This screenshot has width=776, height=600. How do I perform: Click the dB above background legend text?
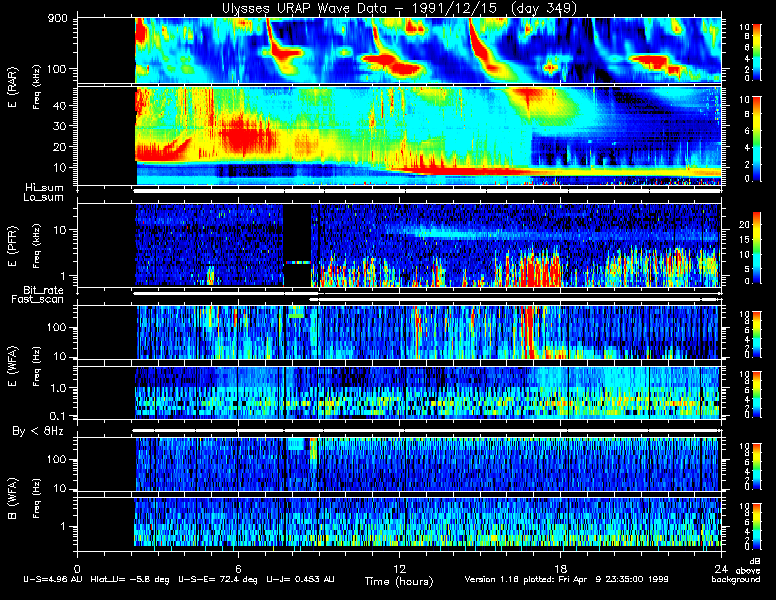tap(738, 571)
